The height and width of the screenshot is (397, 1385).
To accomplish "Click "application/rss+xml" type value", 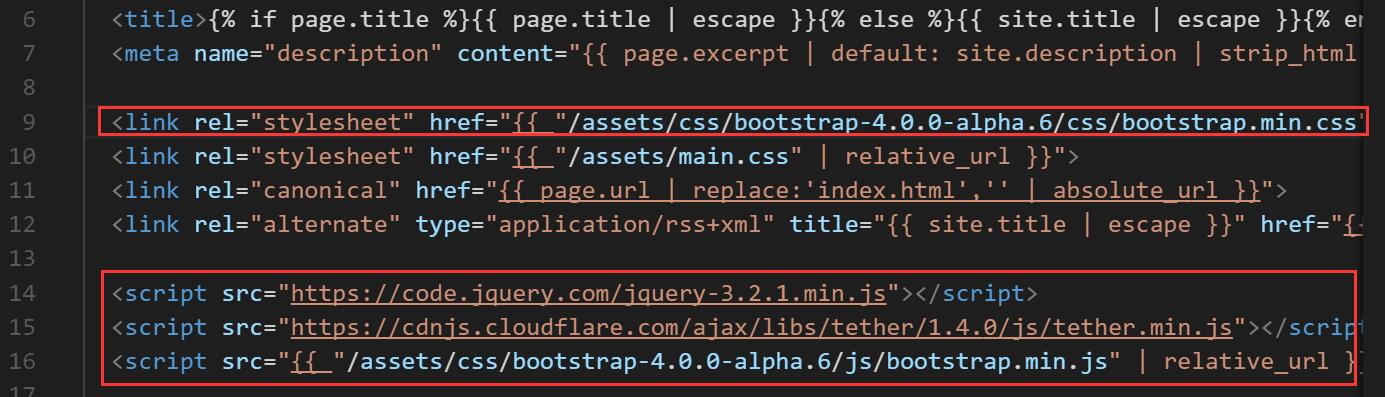I will point(636,224).
